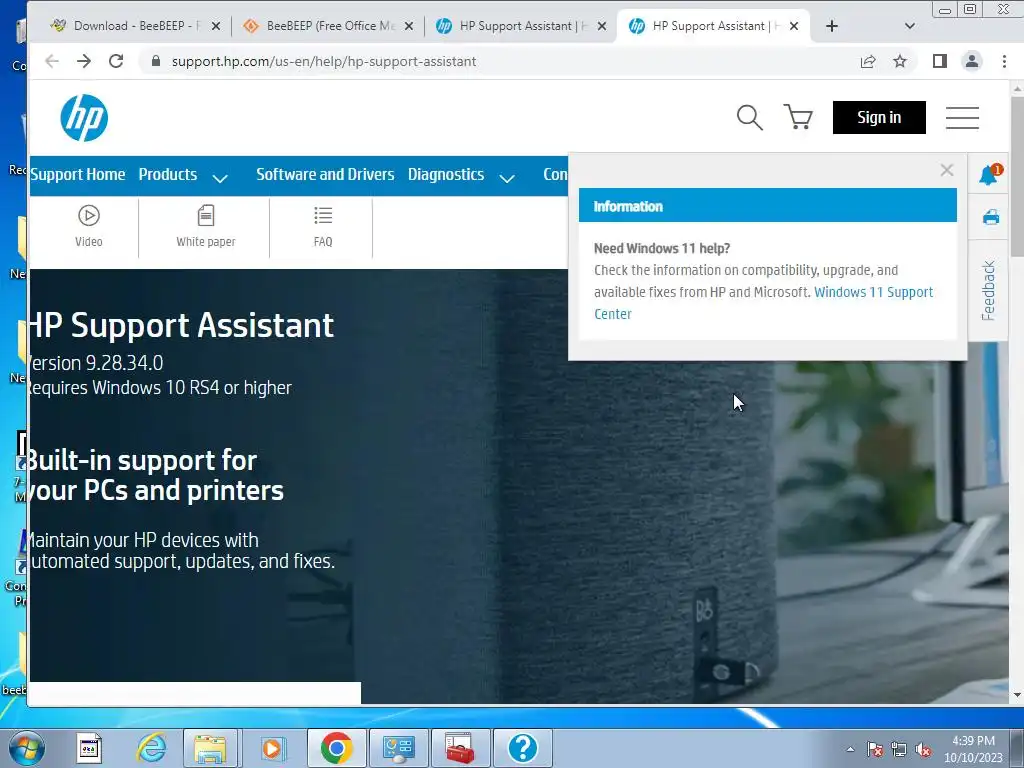The width and height of the screenshot is (1024, 768).
Task: Open the Chrome three-dot menu
Action: click(1004, 61)
